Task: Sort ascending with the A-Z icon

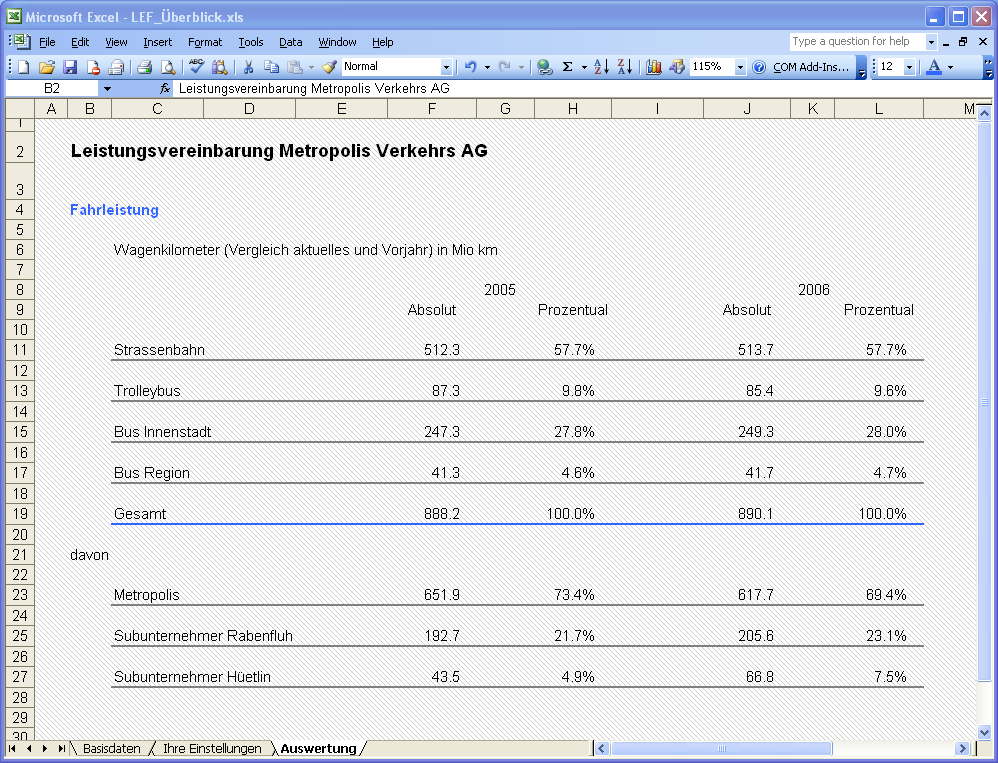Action: pos(601,67)
